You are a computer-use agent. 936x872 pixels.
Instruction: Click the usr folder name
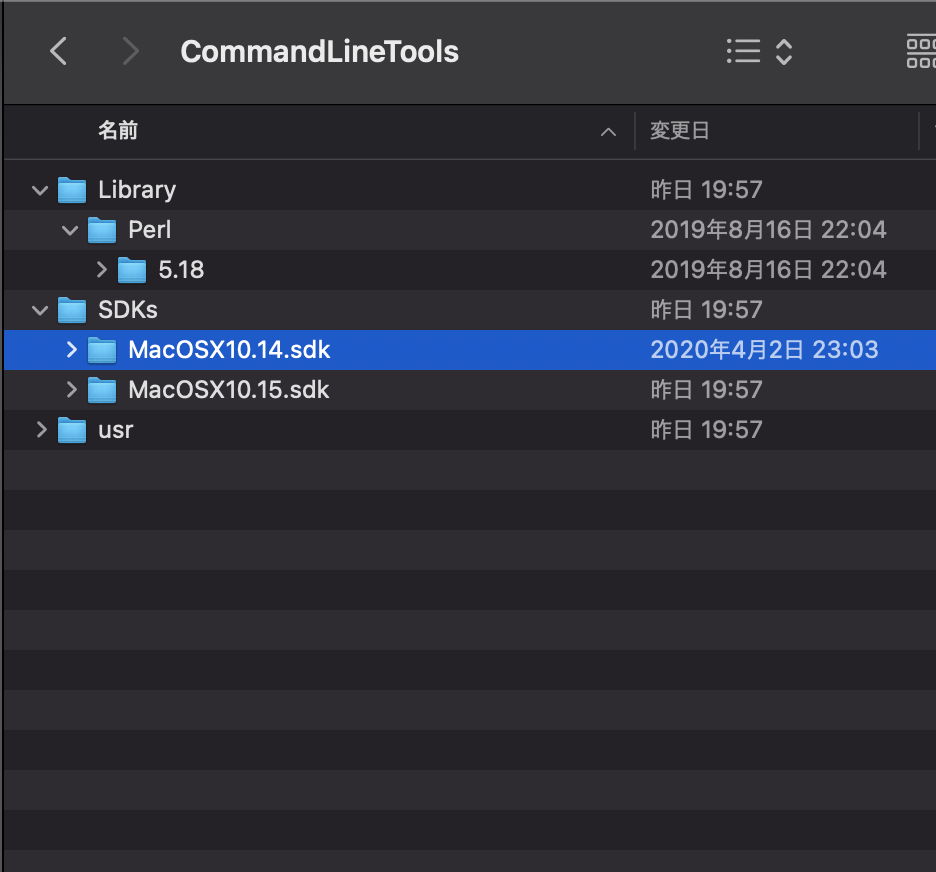(115, 430)
